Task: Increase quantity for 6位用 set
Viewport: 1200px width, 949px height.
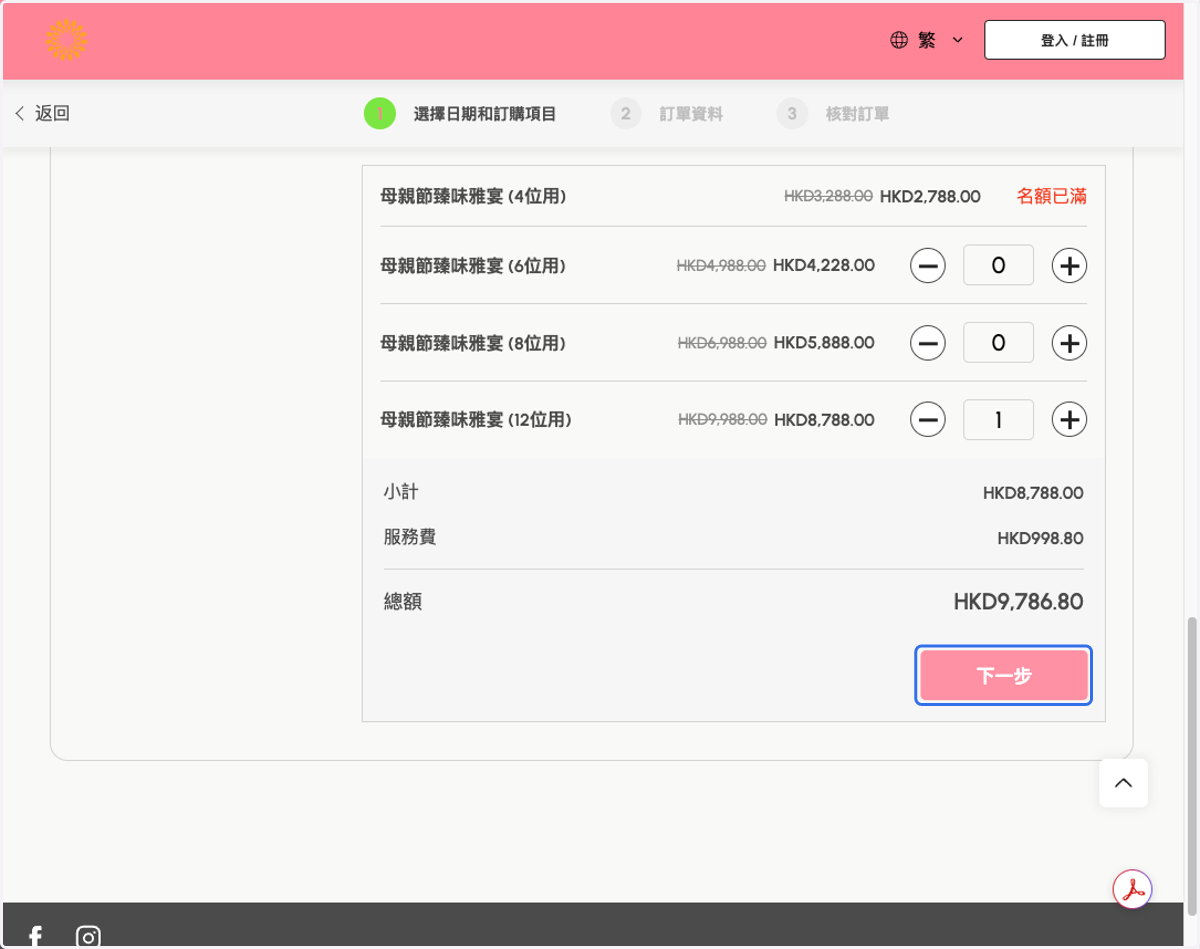Action: [1069, 266]
